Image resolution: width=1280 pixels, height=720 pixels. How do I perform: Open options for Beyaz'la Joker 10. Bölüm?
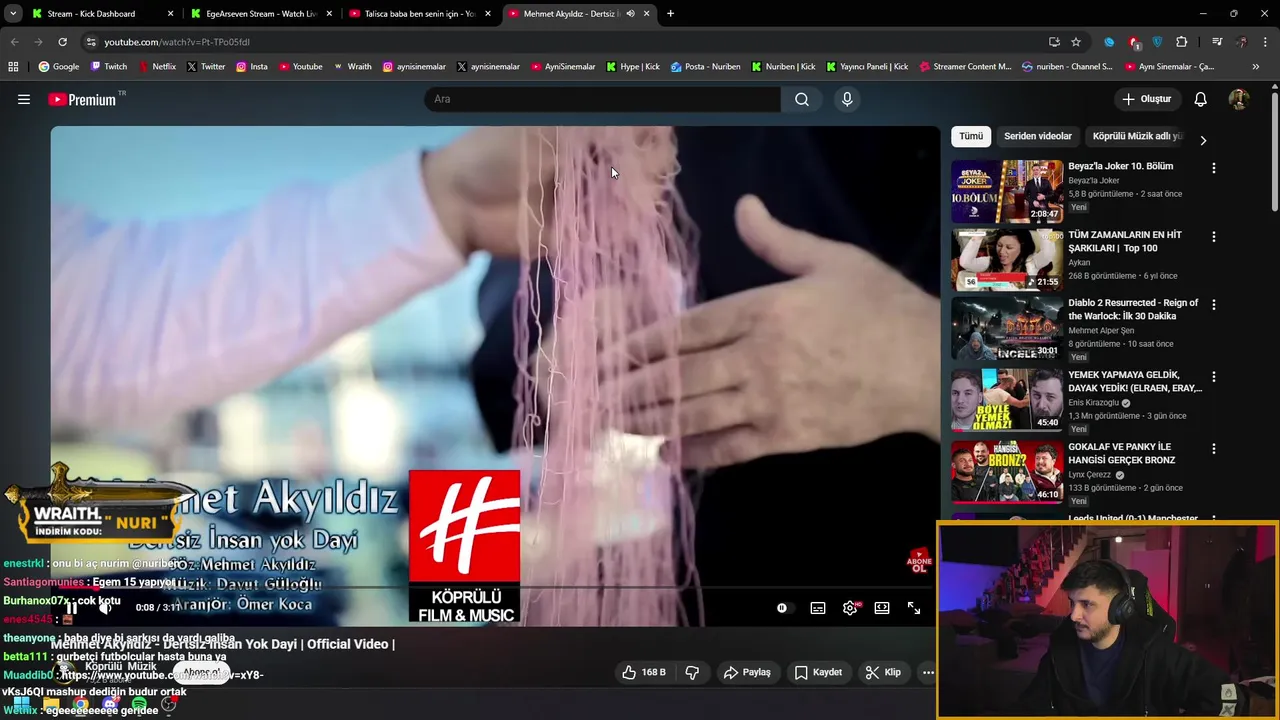(1214, 168)
